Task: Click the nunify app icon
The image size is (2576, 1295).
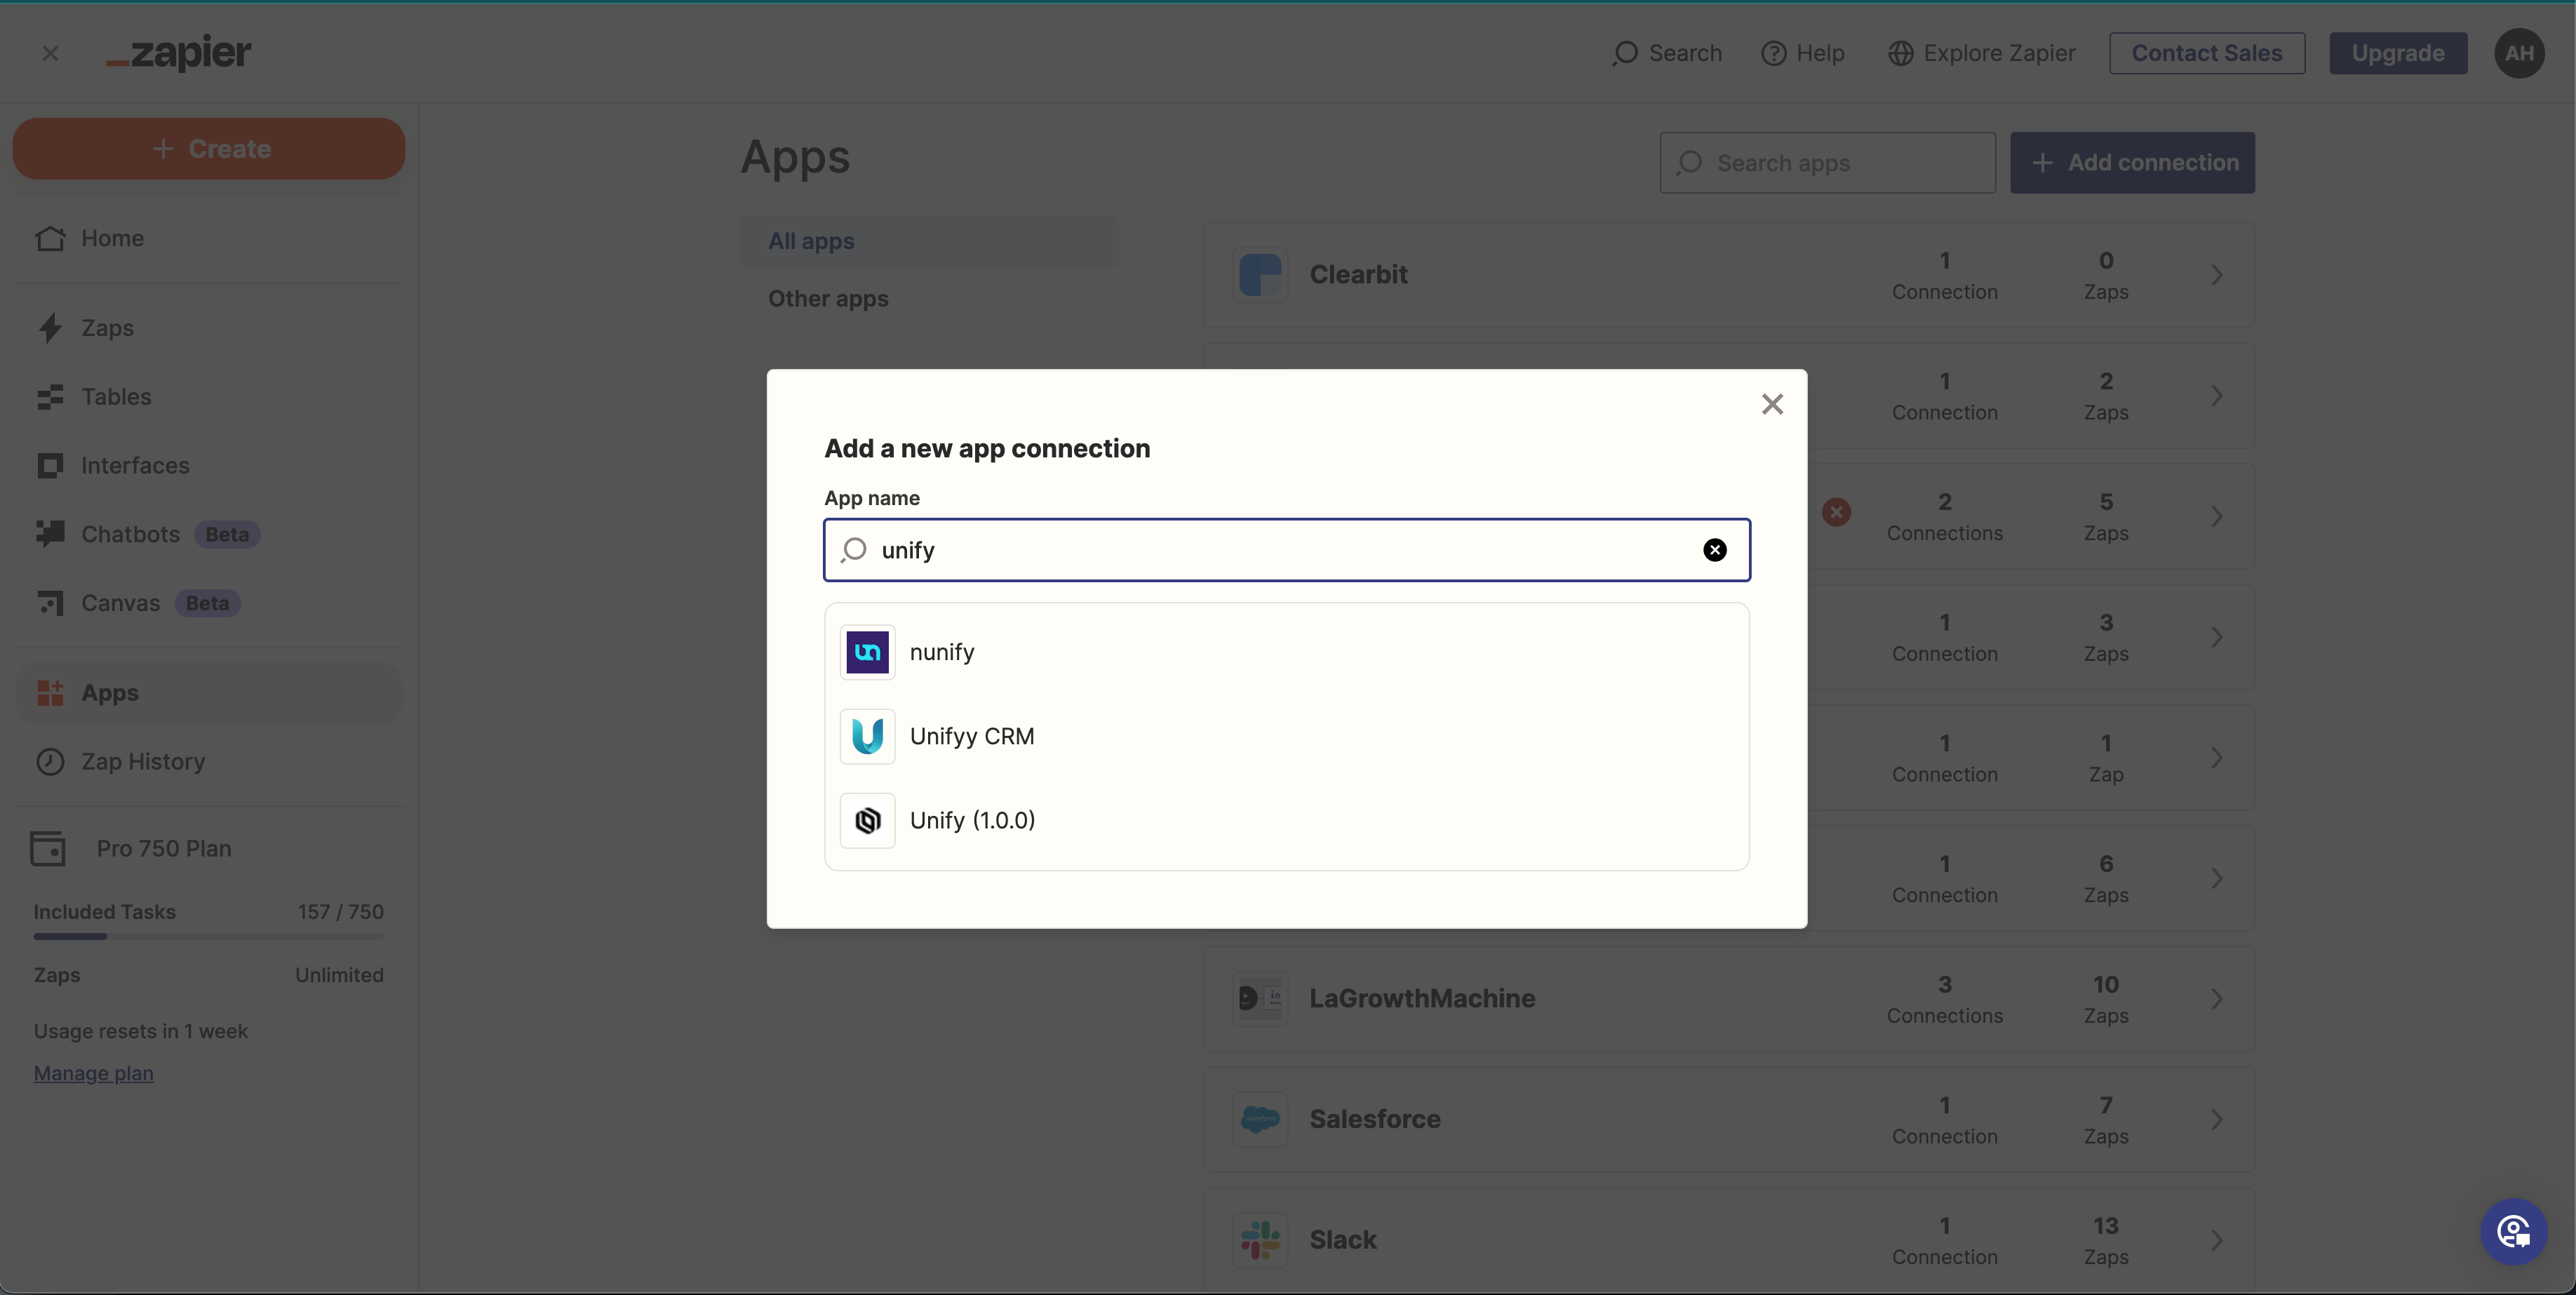Action: pyautogui.click(x=867, y=652)
